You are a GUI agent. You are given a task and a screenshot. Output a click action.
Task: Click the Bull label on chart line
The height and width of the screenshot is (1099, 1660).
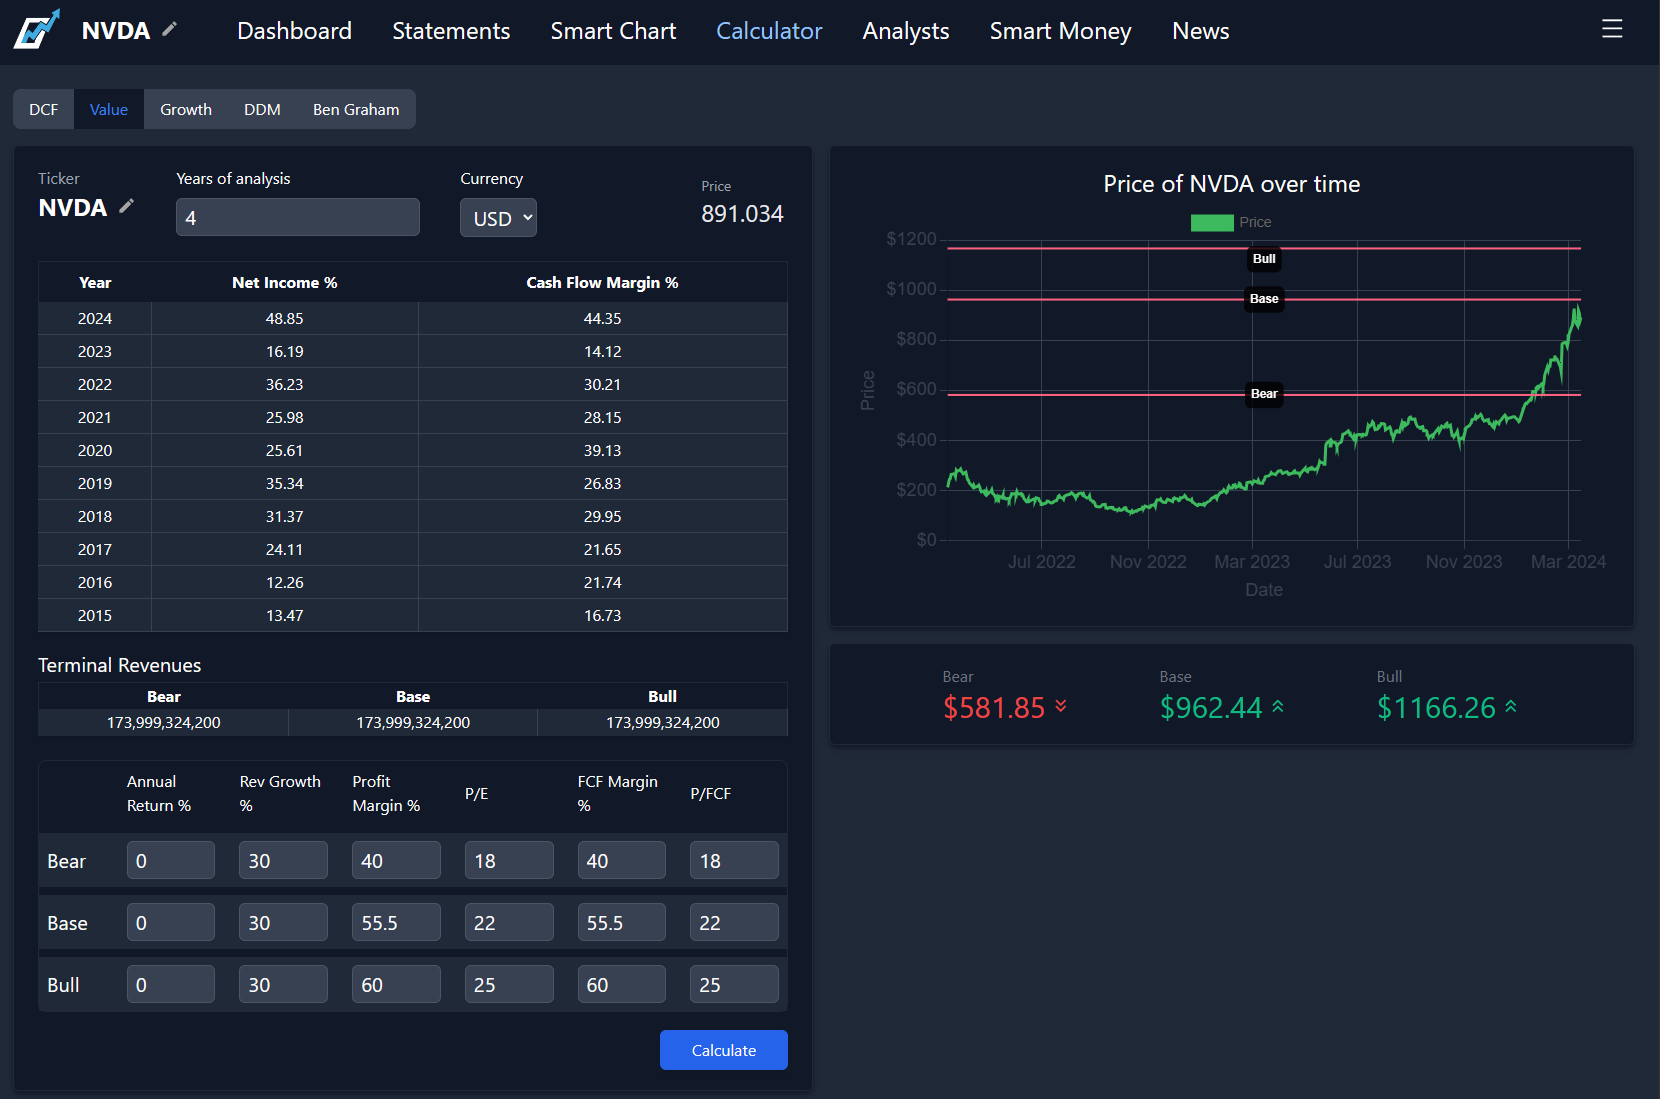(x=1264, y=259)
